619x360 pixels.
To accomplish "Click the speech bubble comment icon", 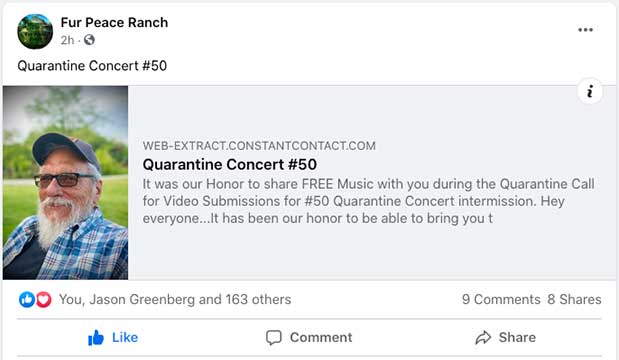I will tap(274, 338).
